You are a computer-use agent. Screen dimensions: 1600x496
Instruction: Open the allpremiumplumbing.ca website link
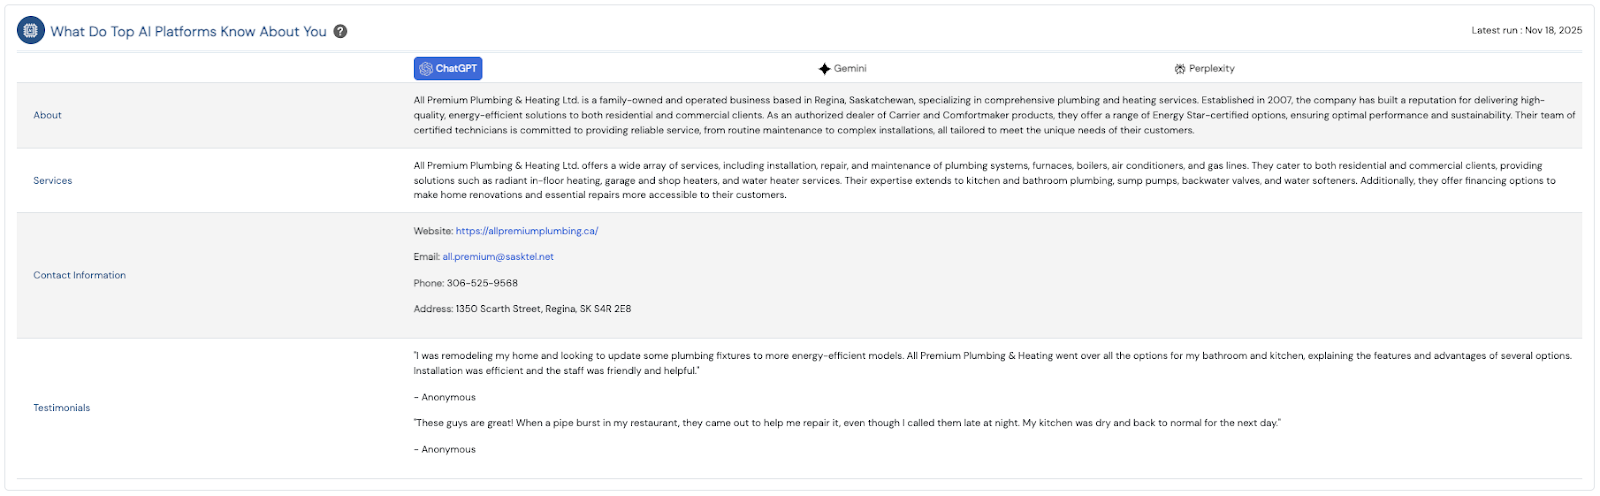click(x=527, y=231)
